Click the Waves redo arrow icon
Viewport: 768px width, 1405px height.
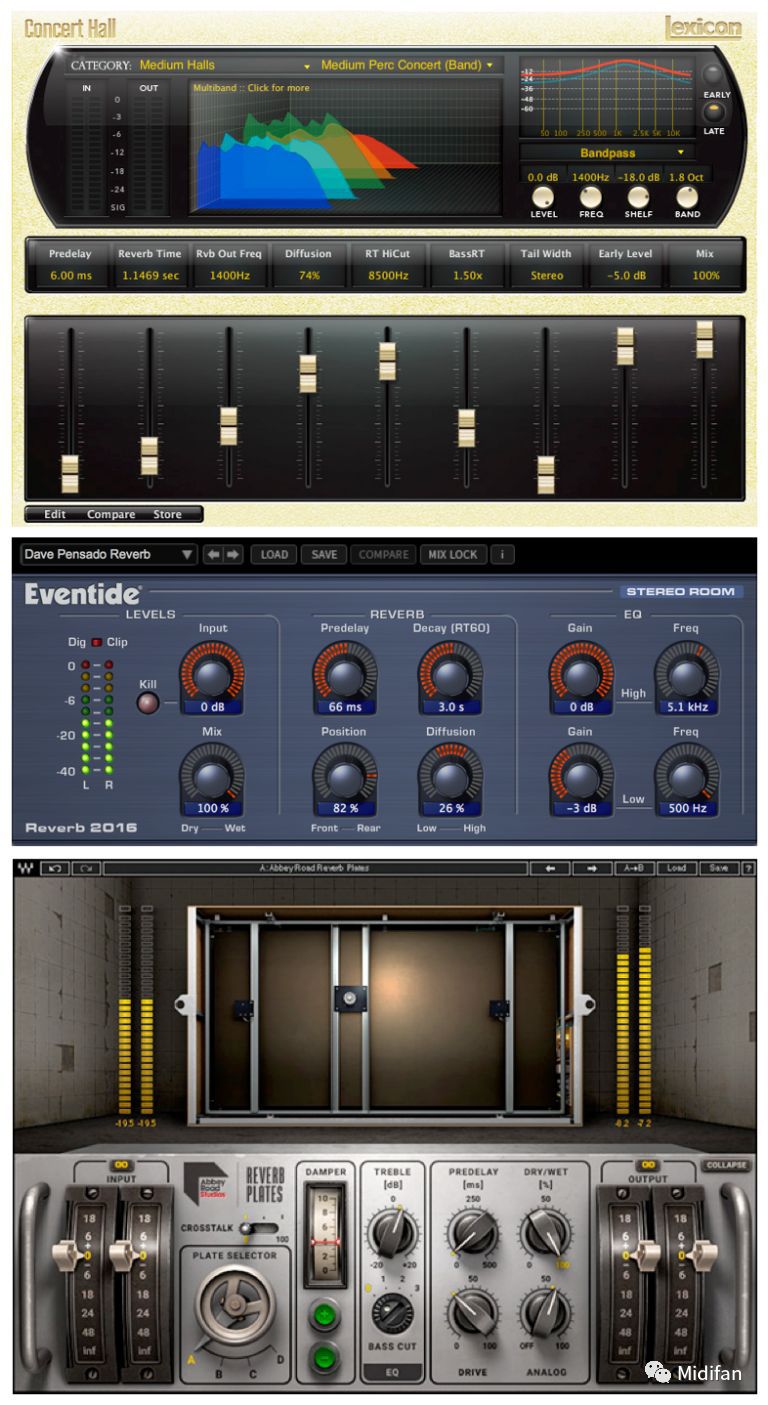click(84, 868)
